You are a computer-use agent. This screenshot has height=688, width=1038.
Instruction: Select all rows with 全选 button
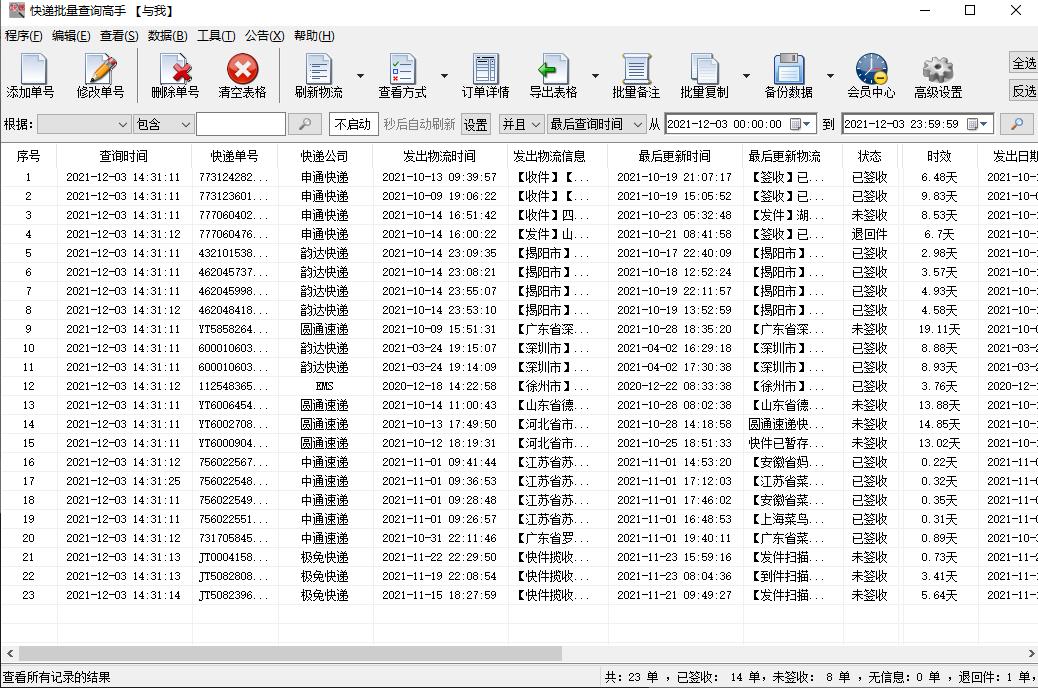1023,61
